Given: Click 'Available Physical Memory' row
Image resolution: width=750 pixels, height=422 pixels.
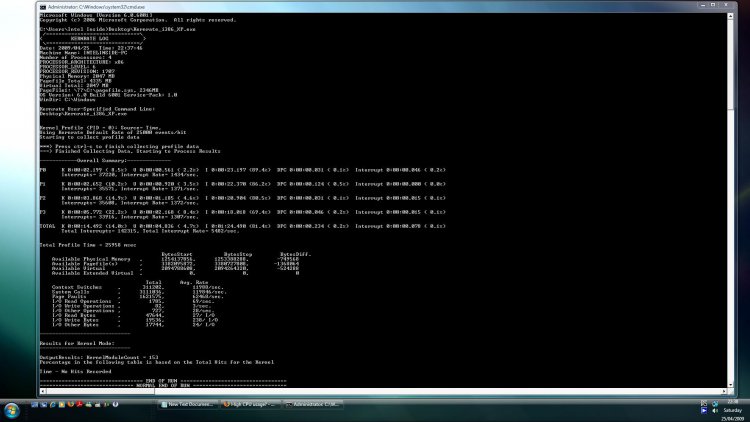Looking at the screenshot, I should click(x=175, y=259).
